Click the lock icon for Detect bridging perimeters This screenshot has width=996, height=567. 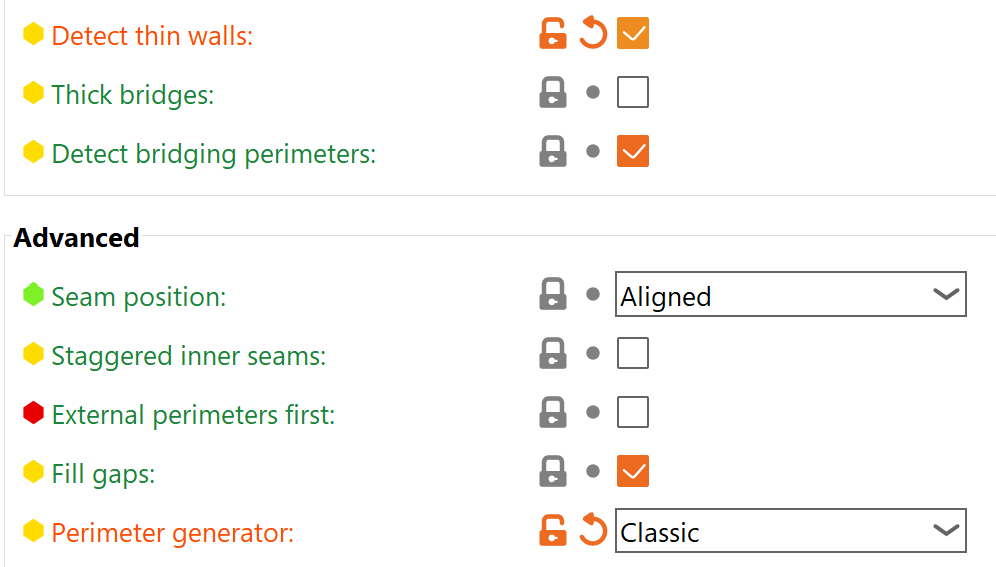tap(553, 152)
